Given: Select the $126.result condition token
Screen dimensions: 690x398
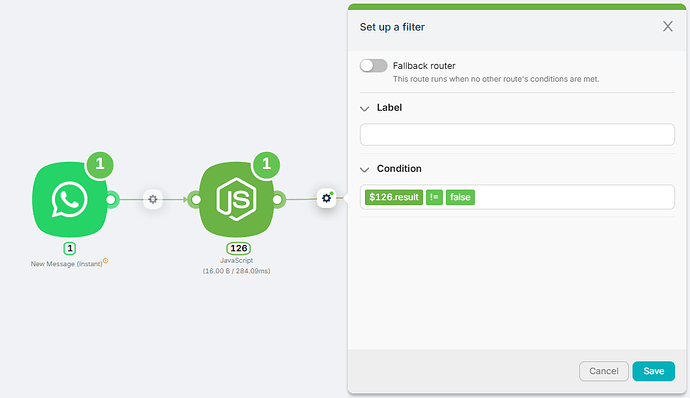Looking at the screenshot, I should (394, 197).
